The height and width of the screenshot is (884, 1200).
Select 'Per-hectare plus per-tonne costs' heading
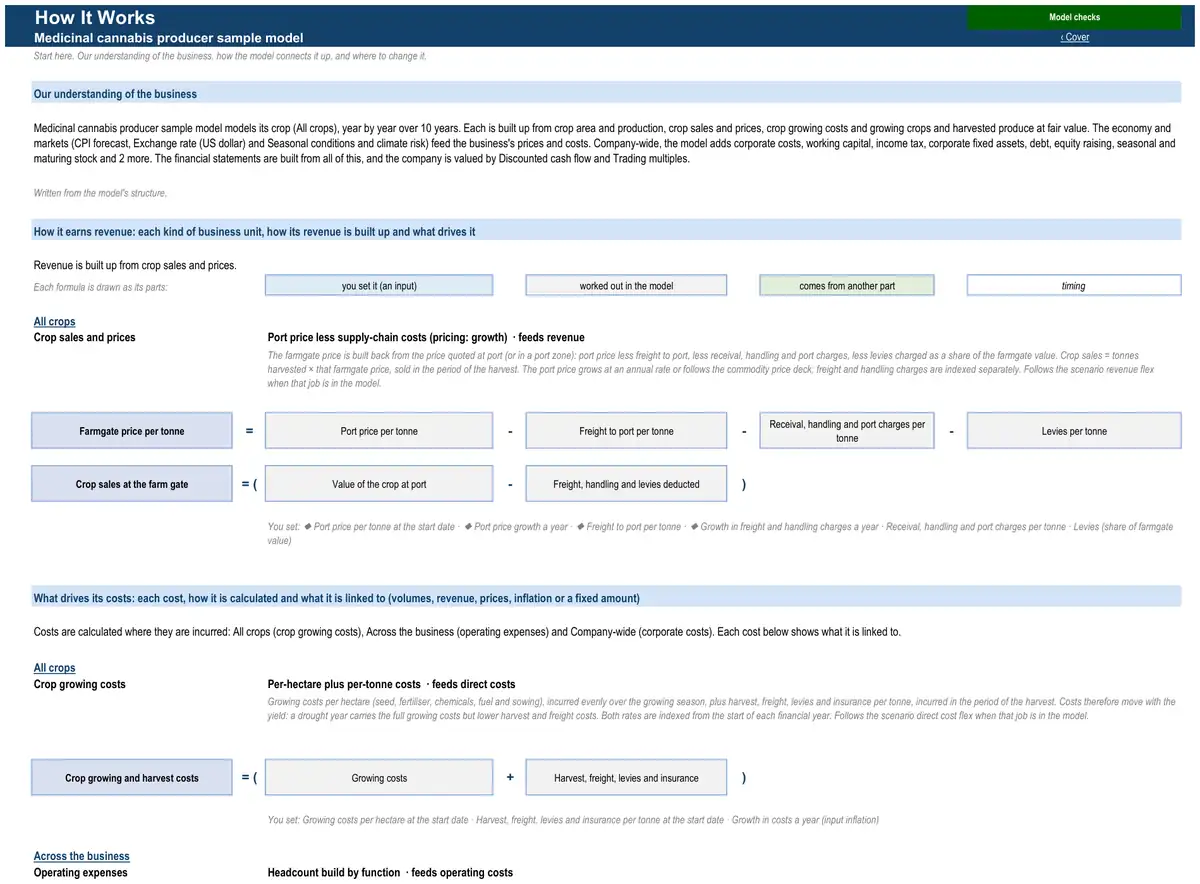point(391,685)
